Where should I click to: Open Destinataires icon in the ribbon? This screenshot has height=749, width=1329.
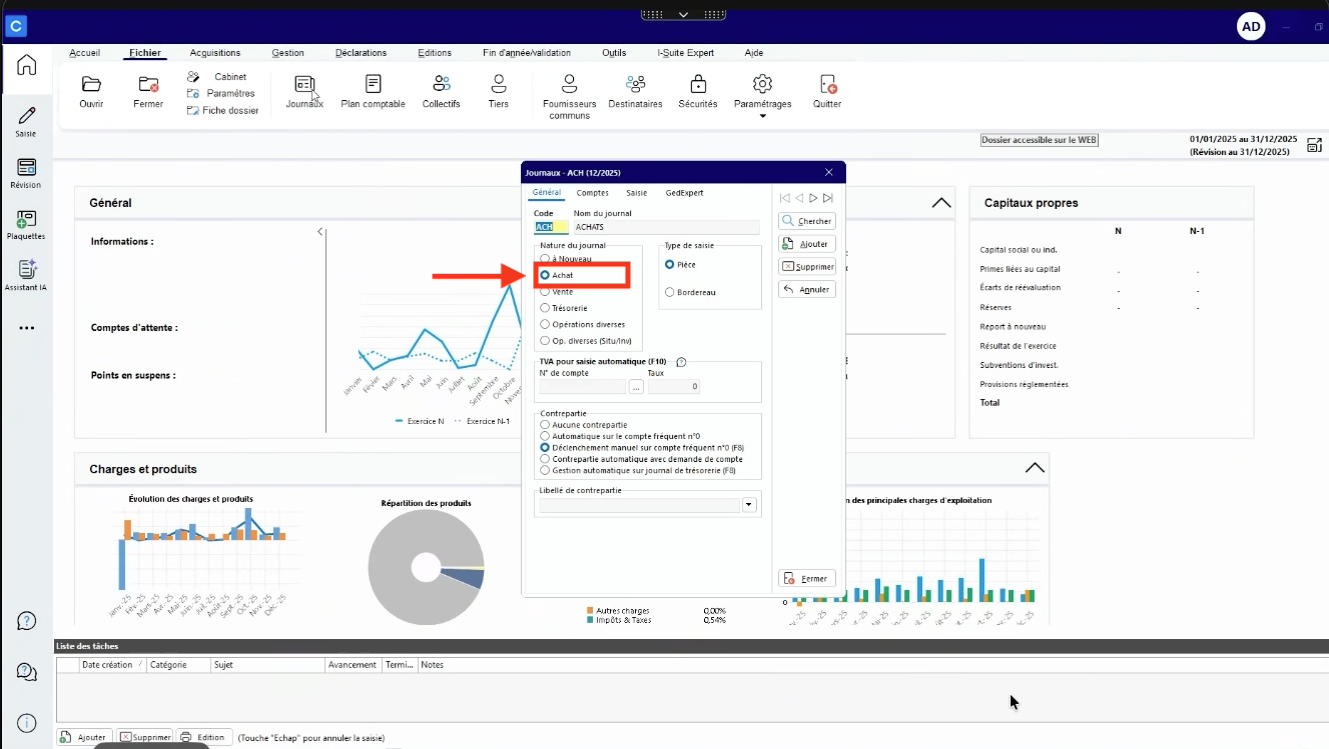[x=635, y=91]
